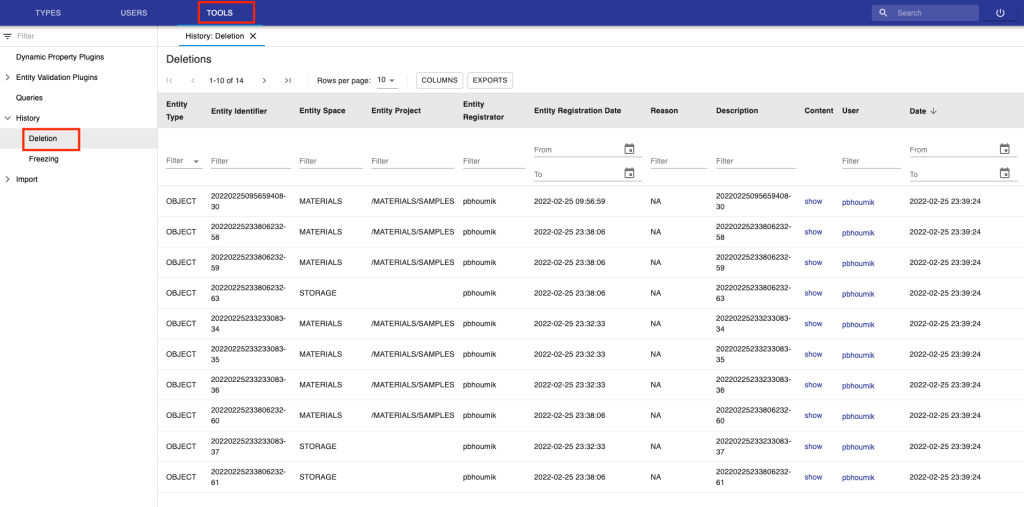Image resolution: width=1024 pixels, height=507 pixels.
Task: Open Queries in sidebar
Action: coord(29,97)
